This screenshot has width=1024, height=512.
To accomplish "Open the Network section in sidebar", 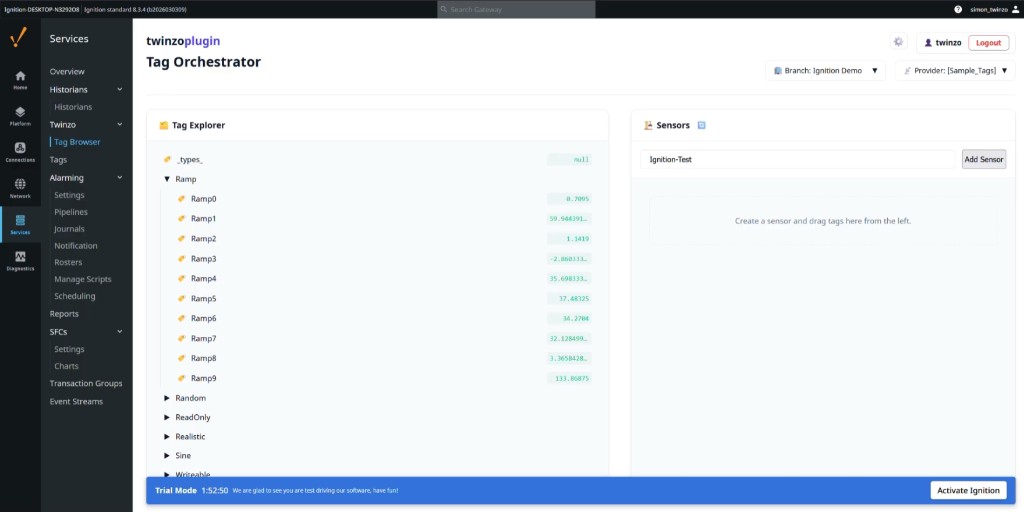I will [x=20, y=189].
